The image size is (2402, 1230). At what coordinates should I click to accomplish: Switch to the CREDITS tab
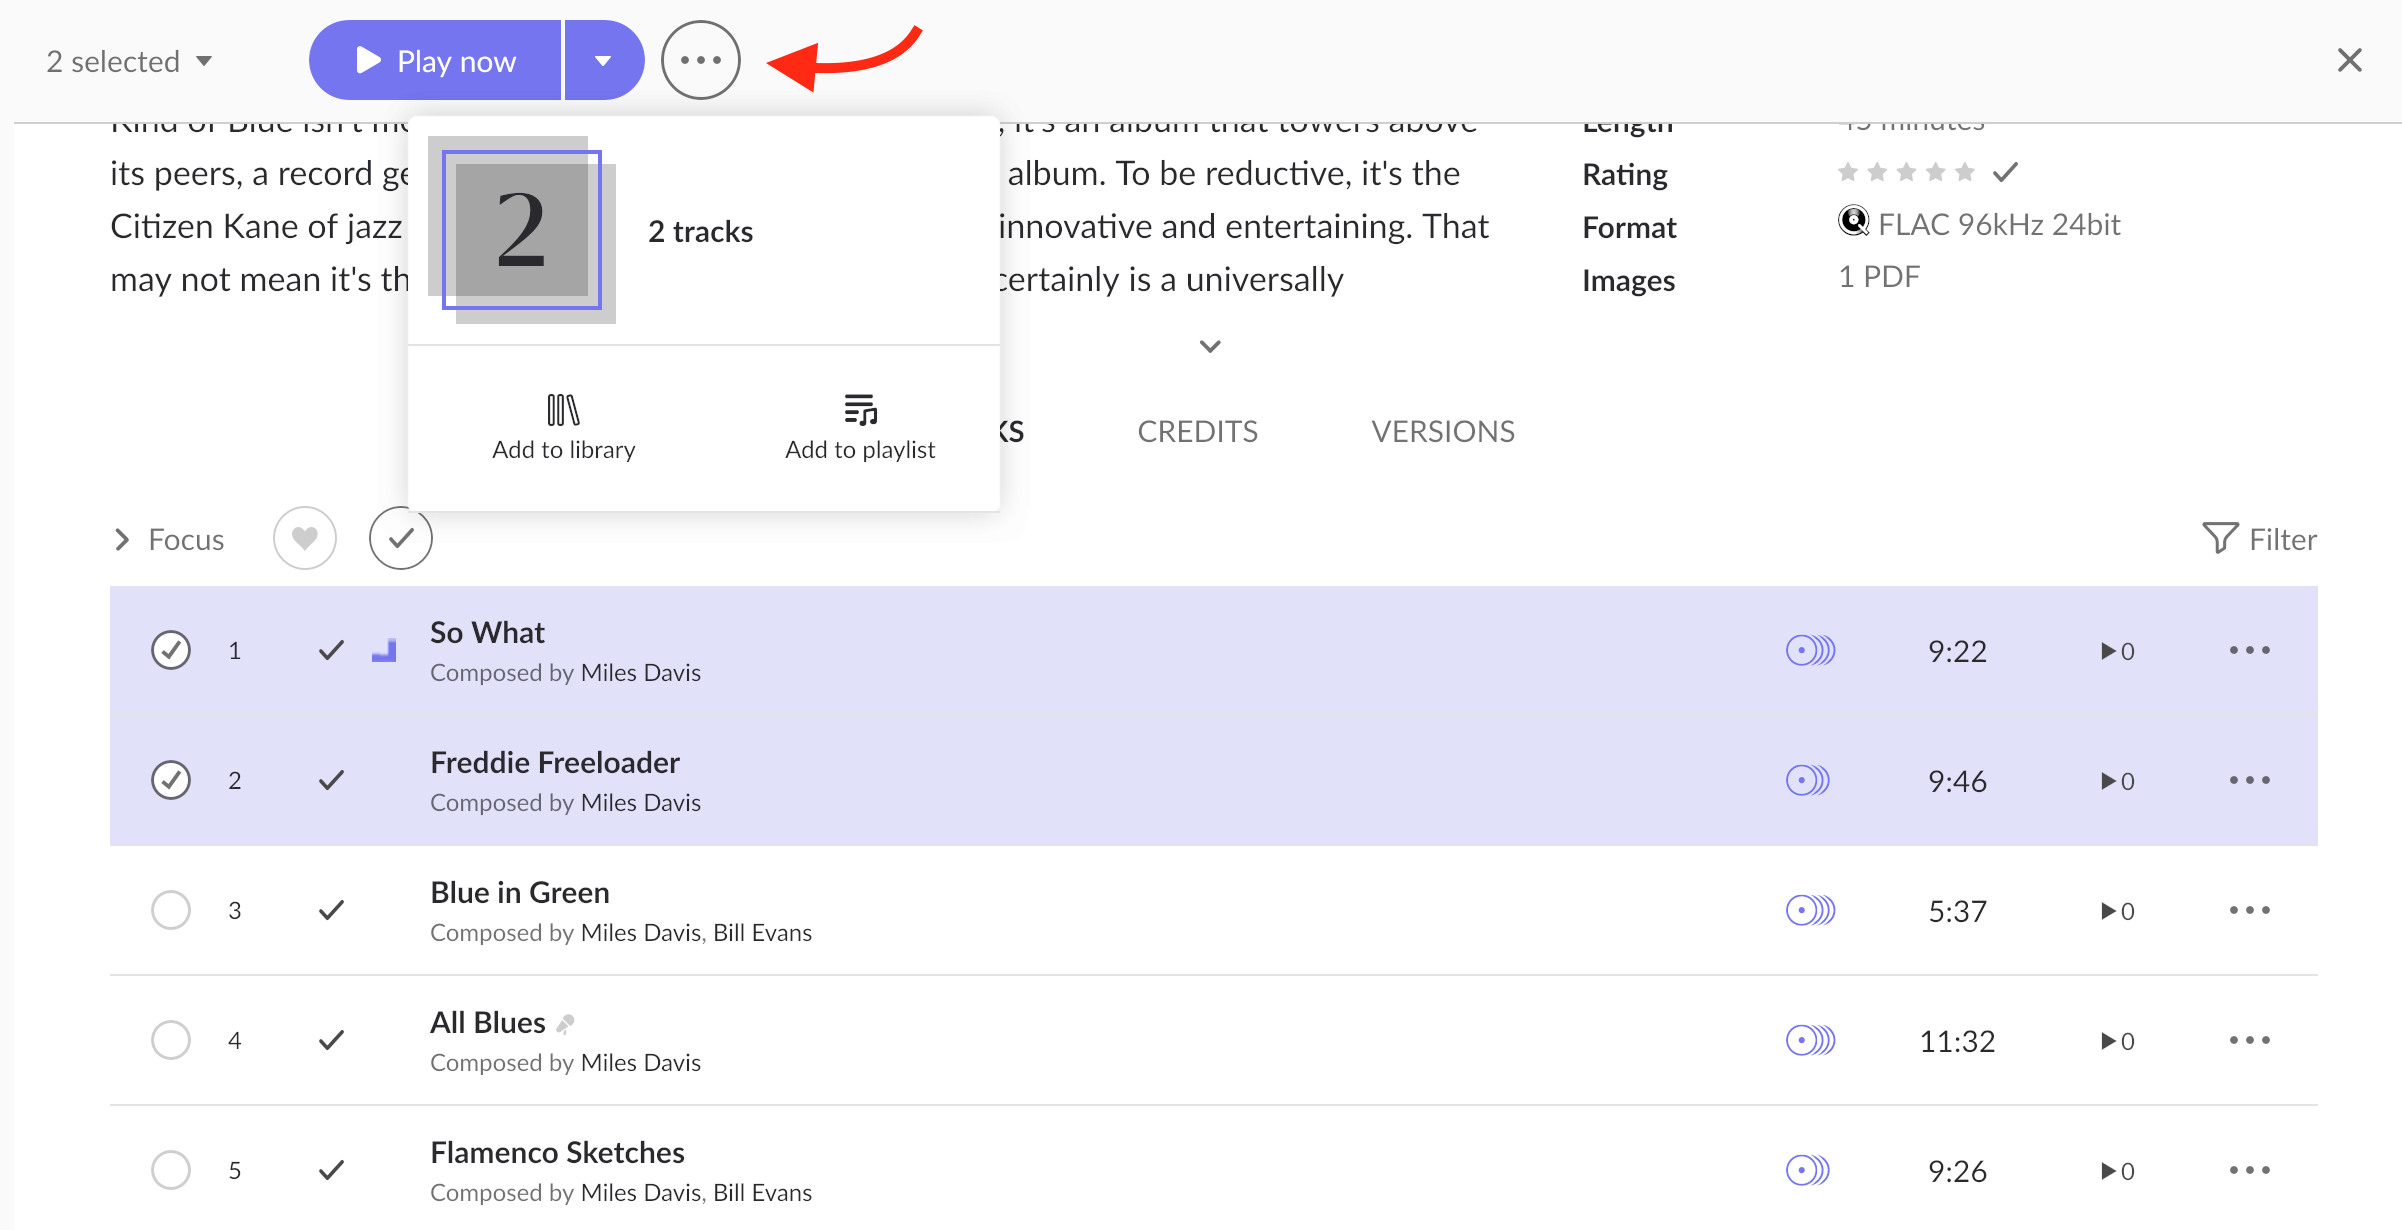pos(1197,431)
